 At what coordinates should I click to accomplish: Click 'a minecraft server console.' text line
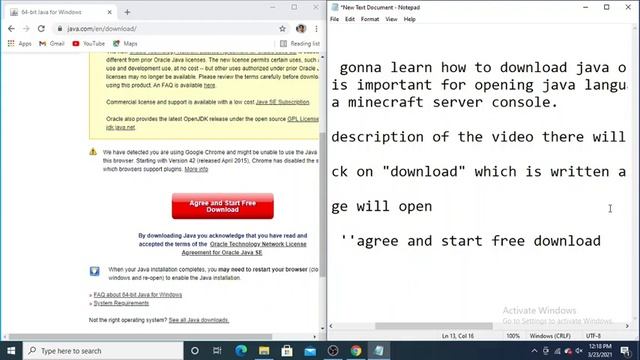point(444,102)
